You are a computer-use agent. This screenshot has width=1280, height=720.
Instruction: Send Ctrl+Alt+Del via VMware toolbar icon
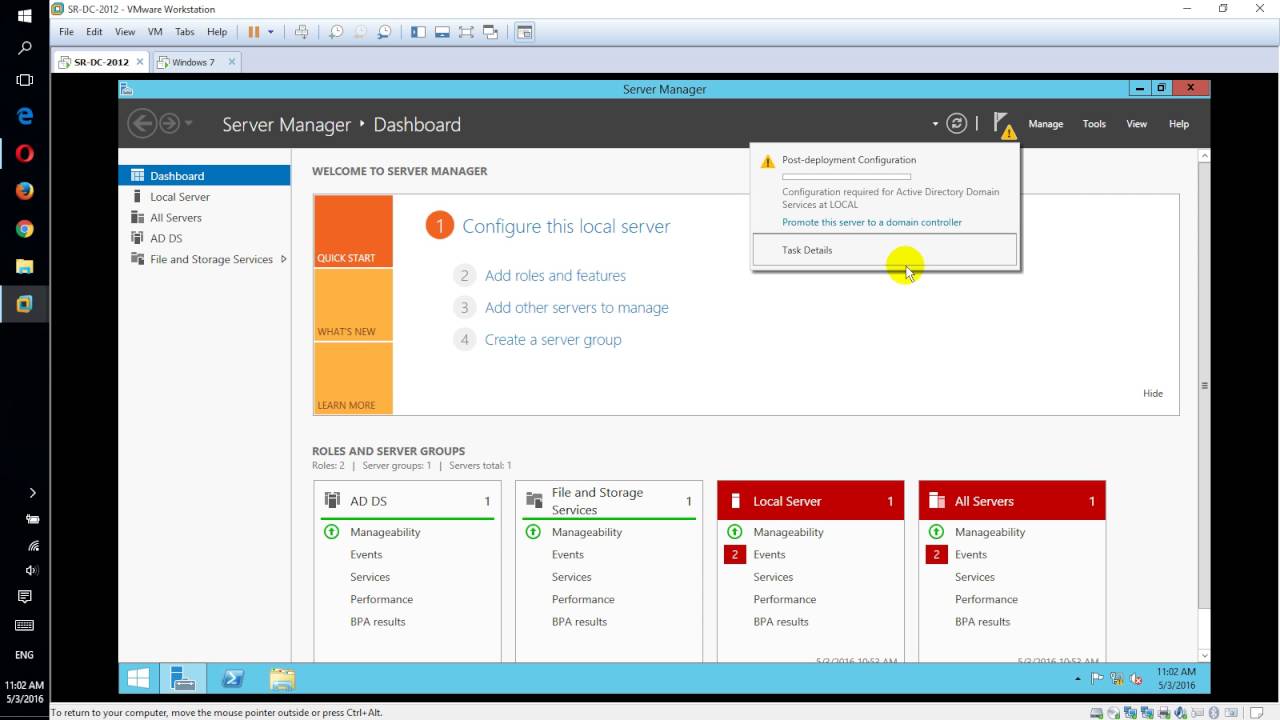[x=301, y=32]
